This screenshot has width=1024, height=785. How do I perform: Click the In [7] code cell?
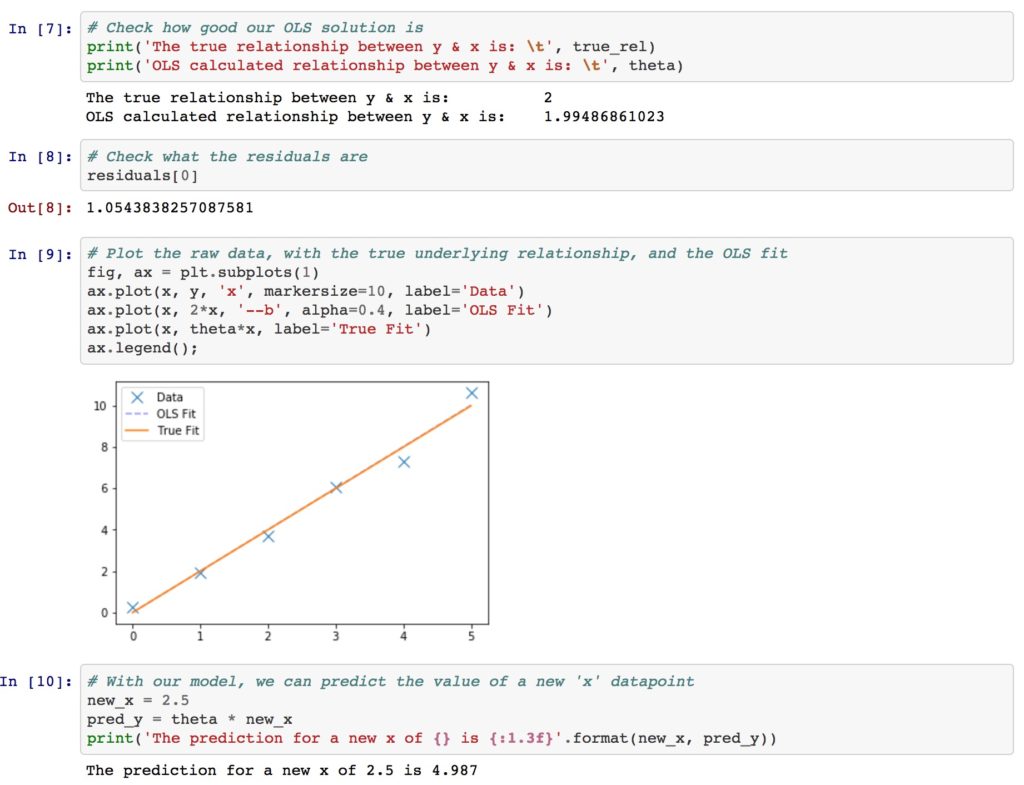click(x=547, y=46)
